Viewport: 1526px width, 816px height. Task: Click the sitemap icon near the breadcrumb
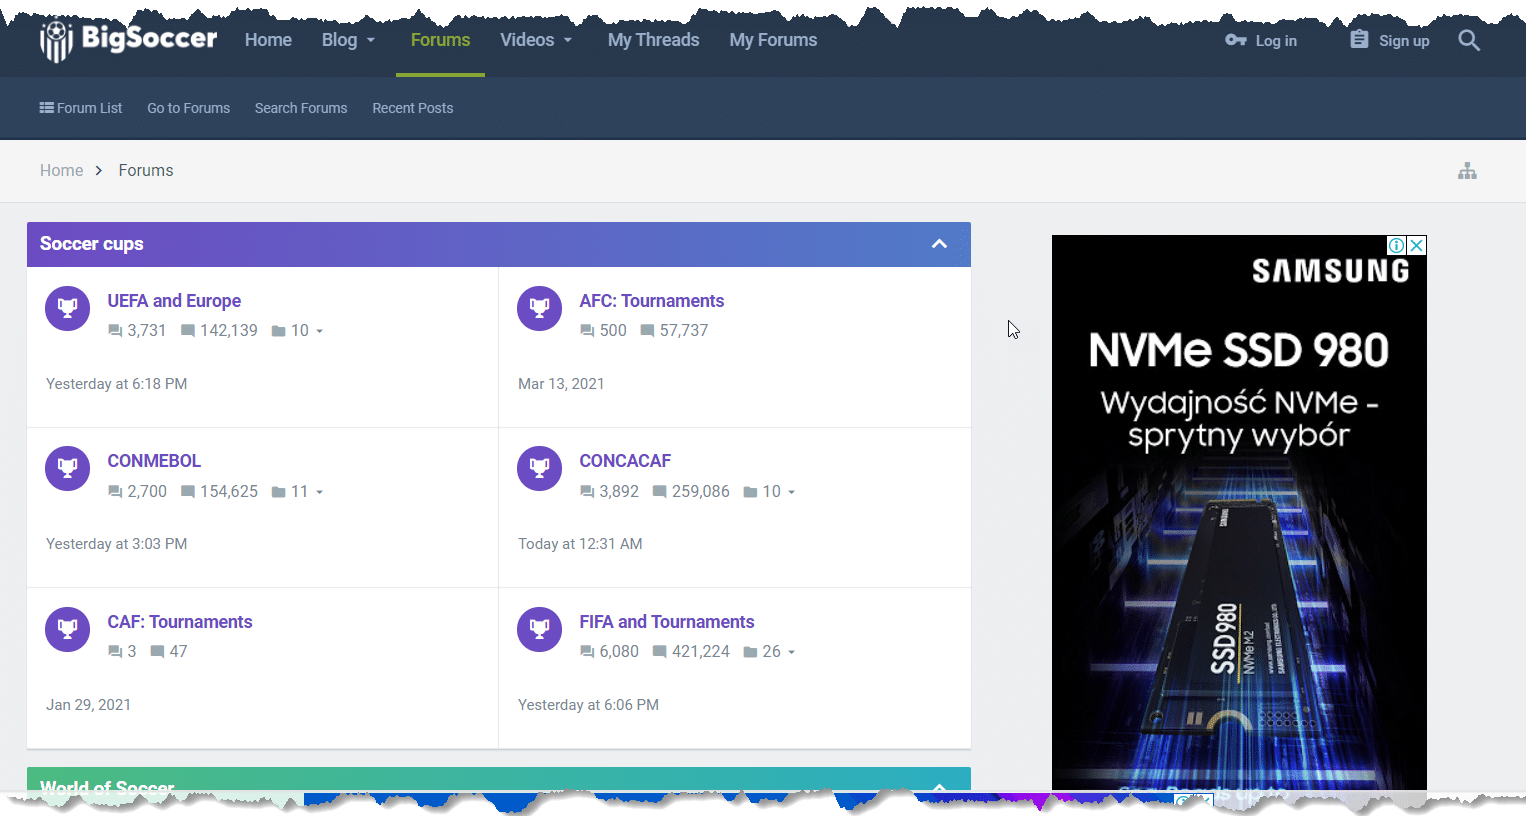click(x=1467, y=170)
